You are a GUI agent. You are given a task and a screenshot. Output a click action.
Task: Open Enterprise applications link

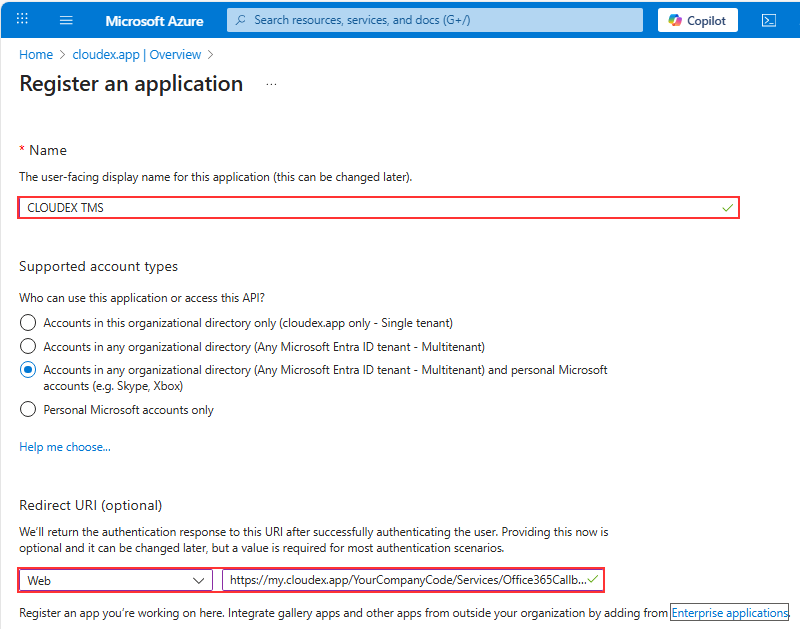729,612
